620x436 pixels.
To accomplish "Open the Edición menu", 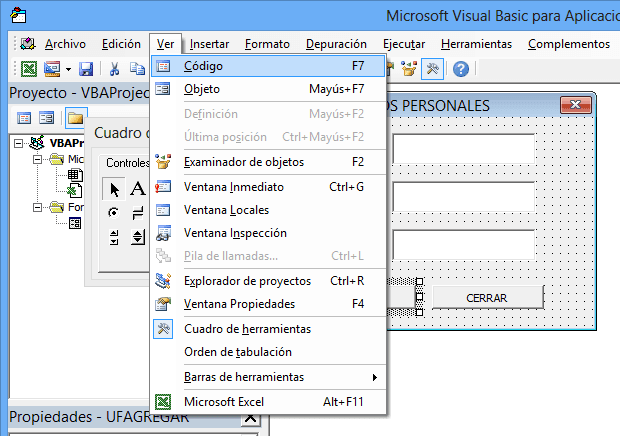I will 121,44.
